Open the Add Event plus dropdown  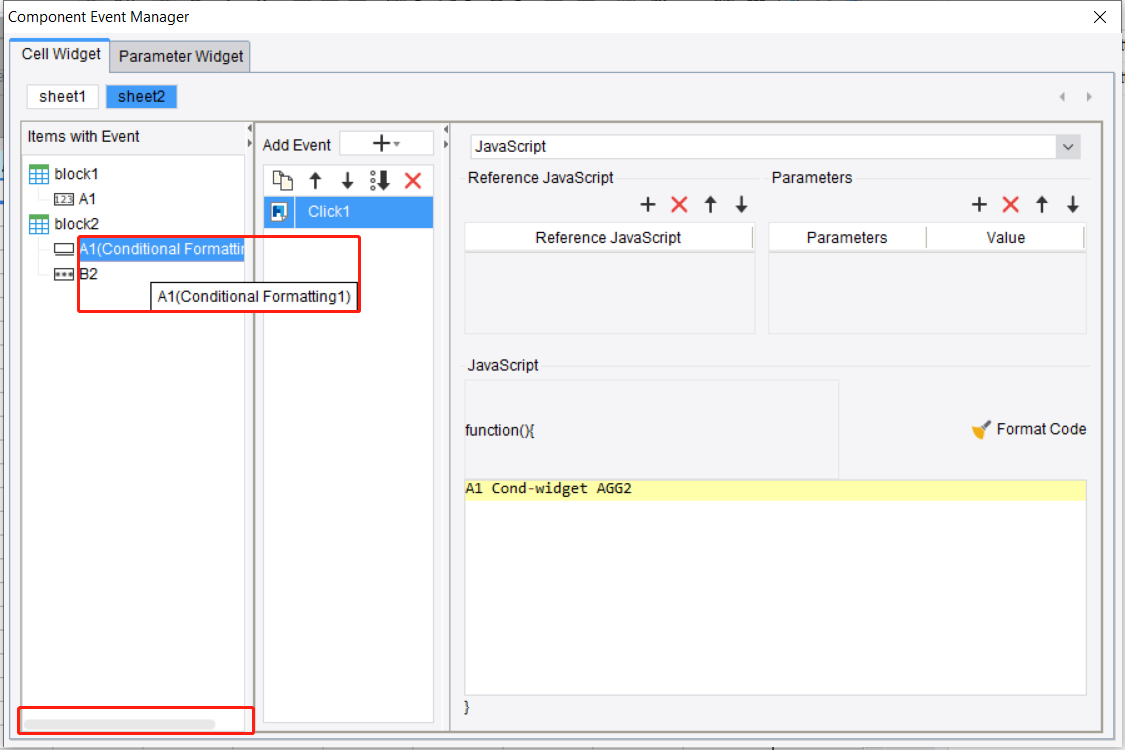(x=386, y=144)
